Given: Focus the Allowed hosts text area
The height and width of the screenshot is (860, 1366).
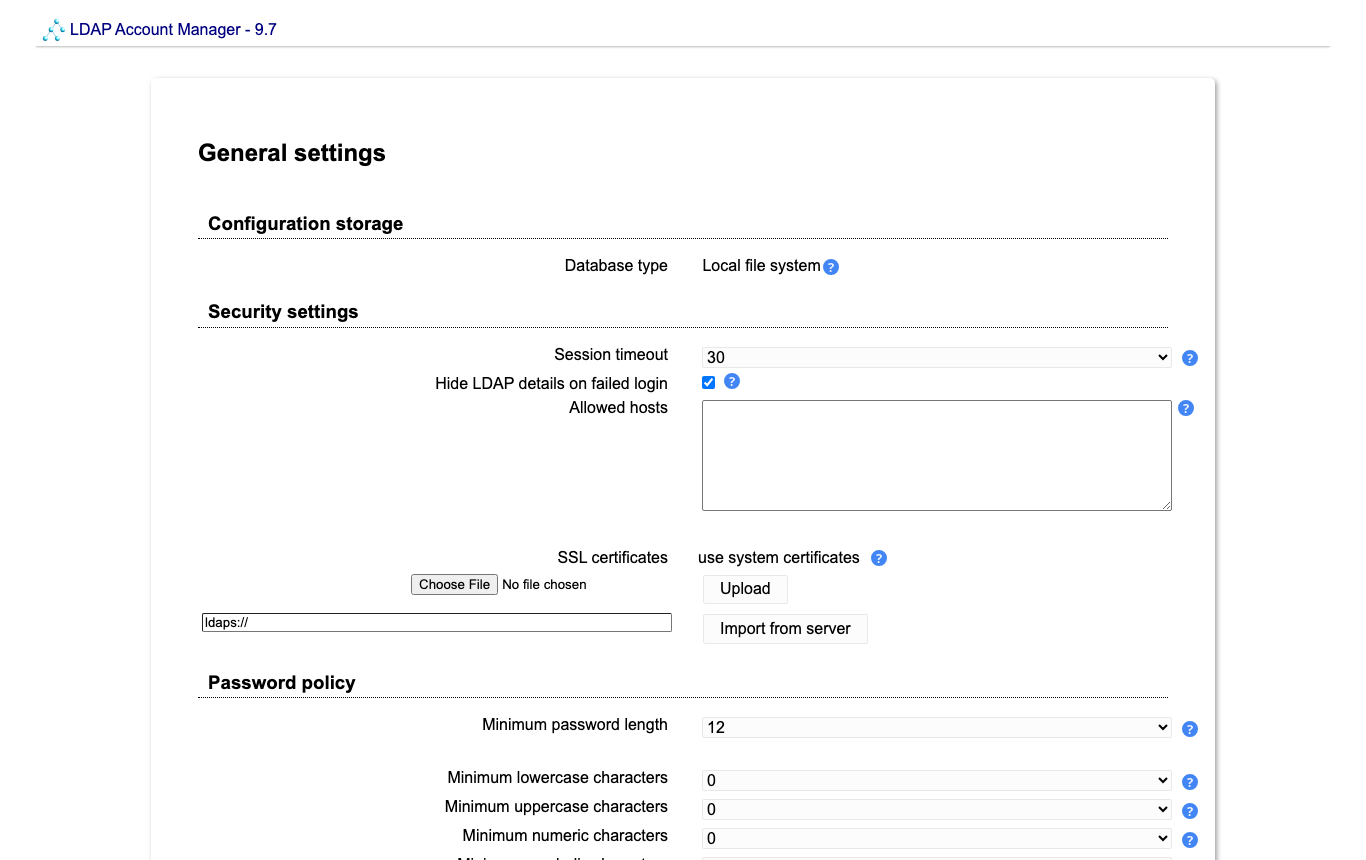Looking at the screenshot, I should (937, 456).
